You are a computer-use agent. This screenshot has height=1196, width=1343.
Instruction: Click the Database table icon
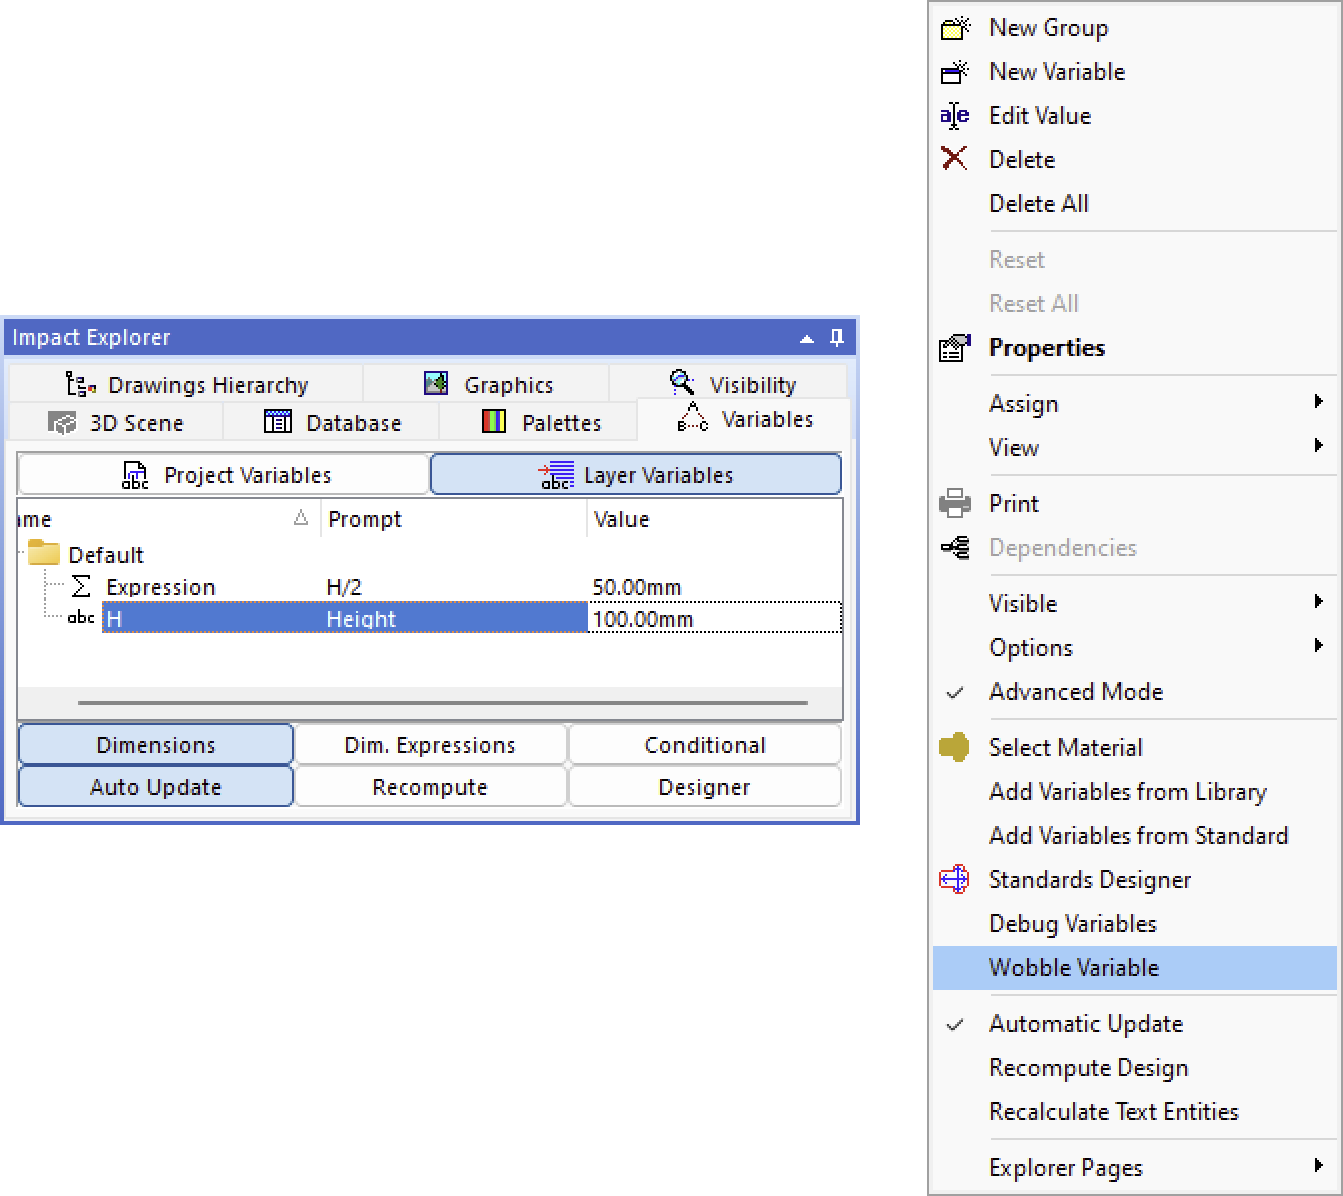tap(278, 422)
